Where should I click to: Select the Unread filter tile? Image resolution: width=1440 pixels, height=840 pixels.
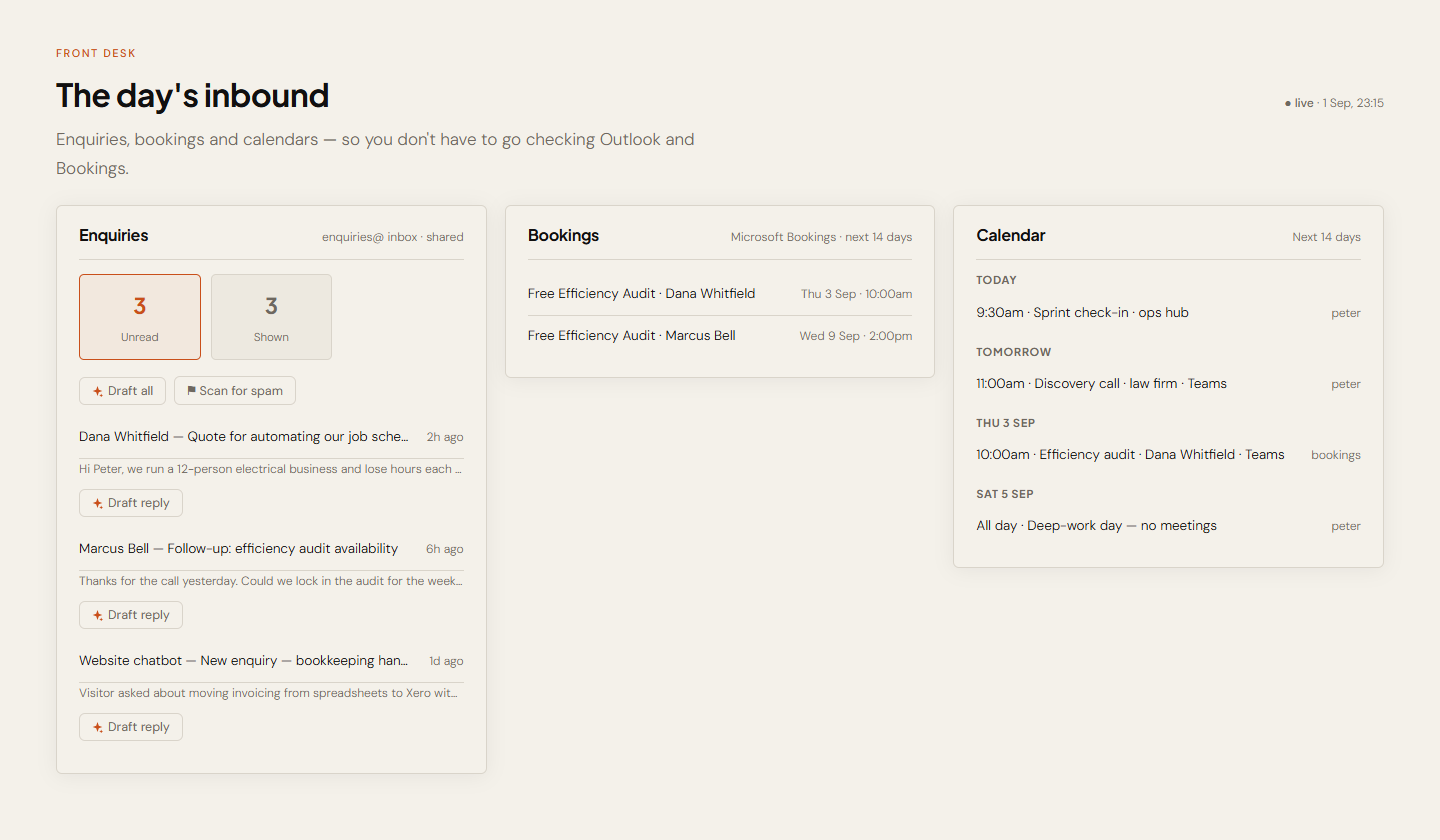click(140, 317)
